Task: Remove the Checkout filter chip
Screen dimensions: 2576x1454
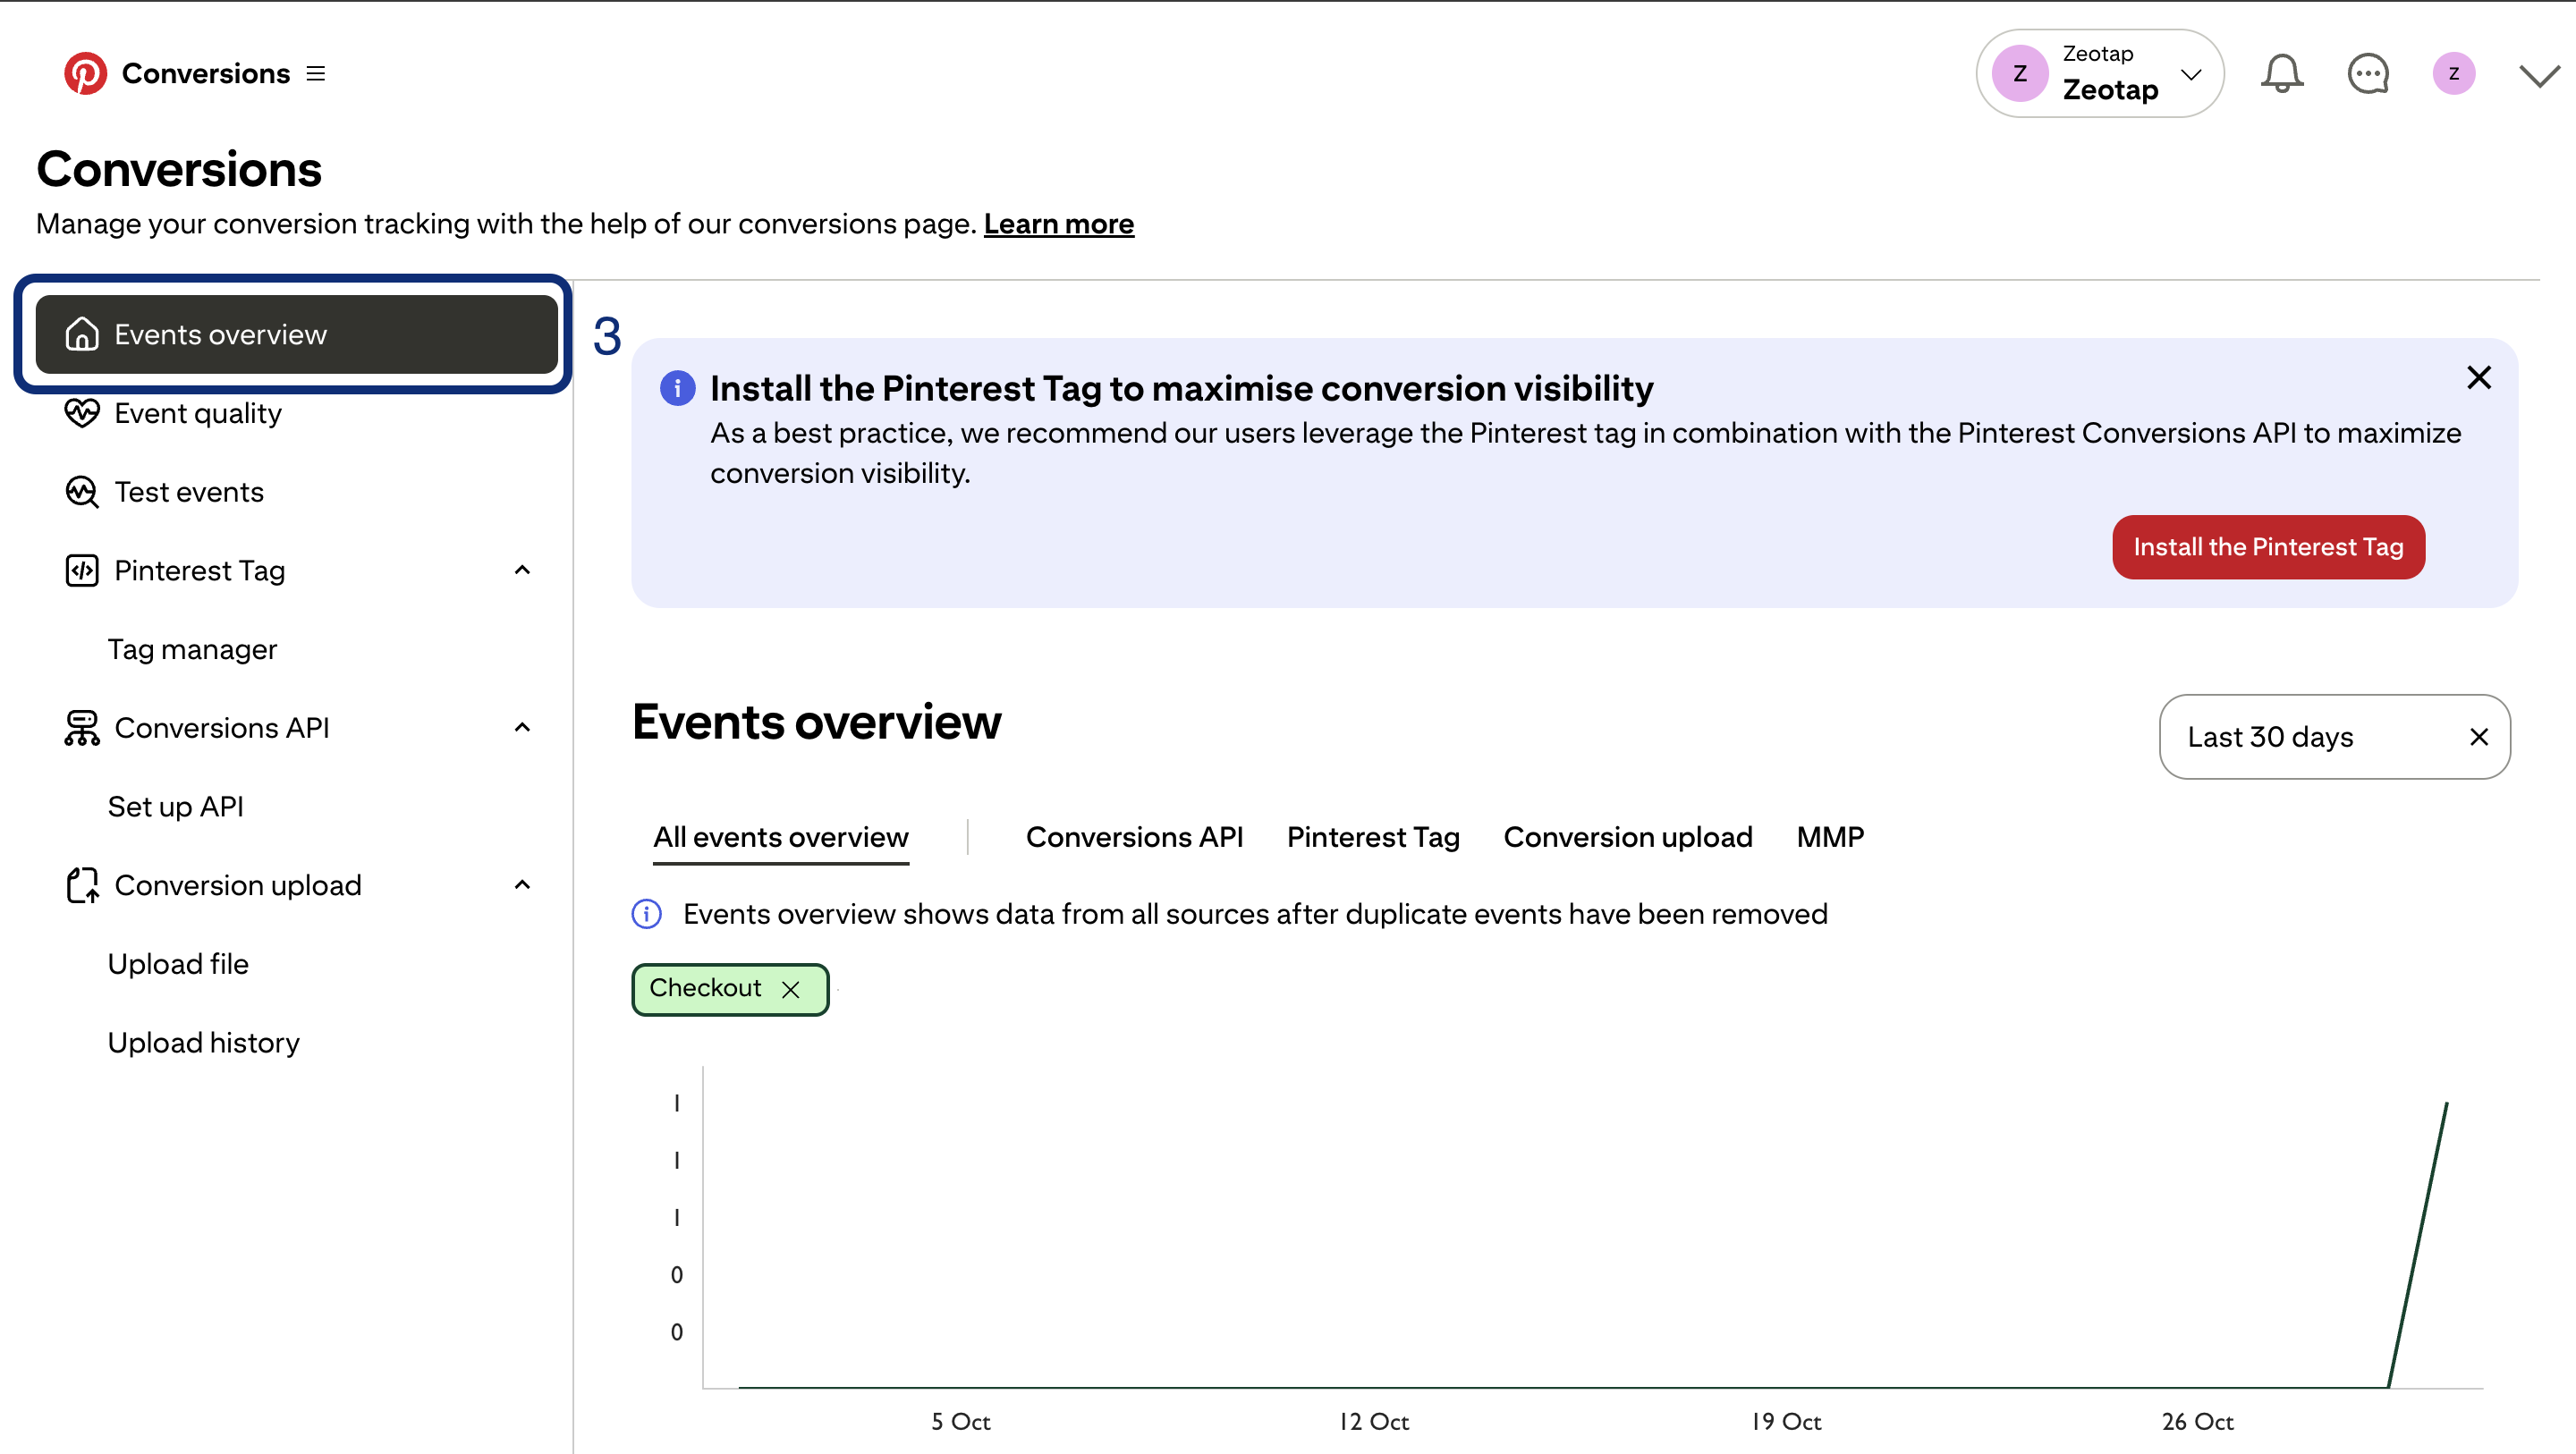Action: (791, 989)
